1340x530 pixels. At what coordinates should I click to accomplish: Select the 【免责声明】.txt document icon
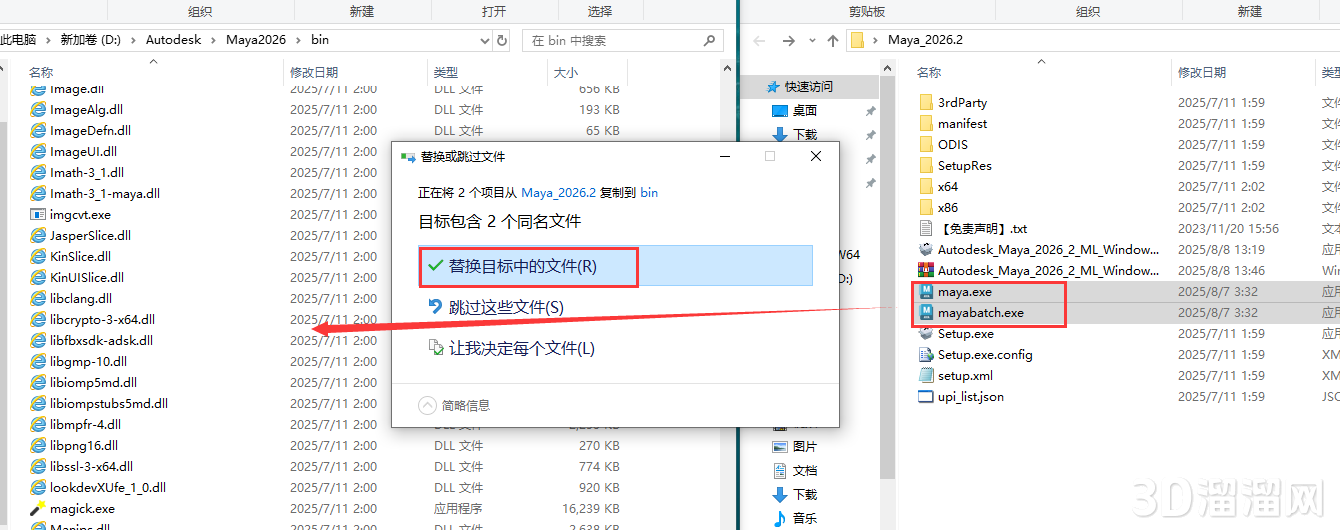pyautogui.click(x=926, y=229)
